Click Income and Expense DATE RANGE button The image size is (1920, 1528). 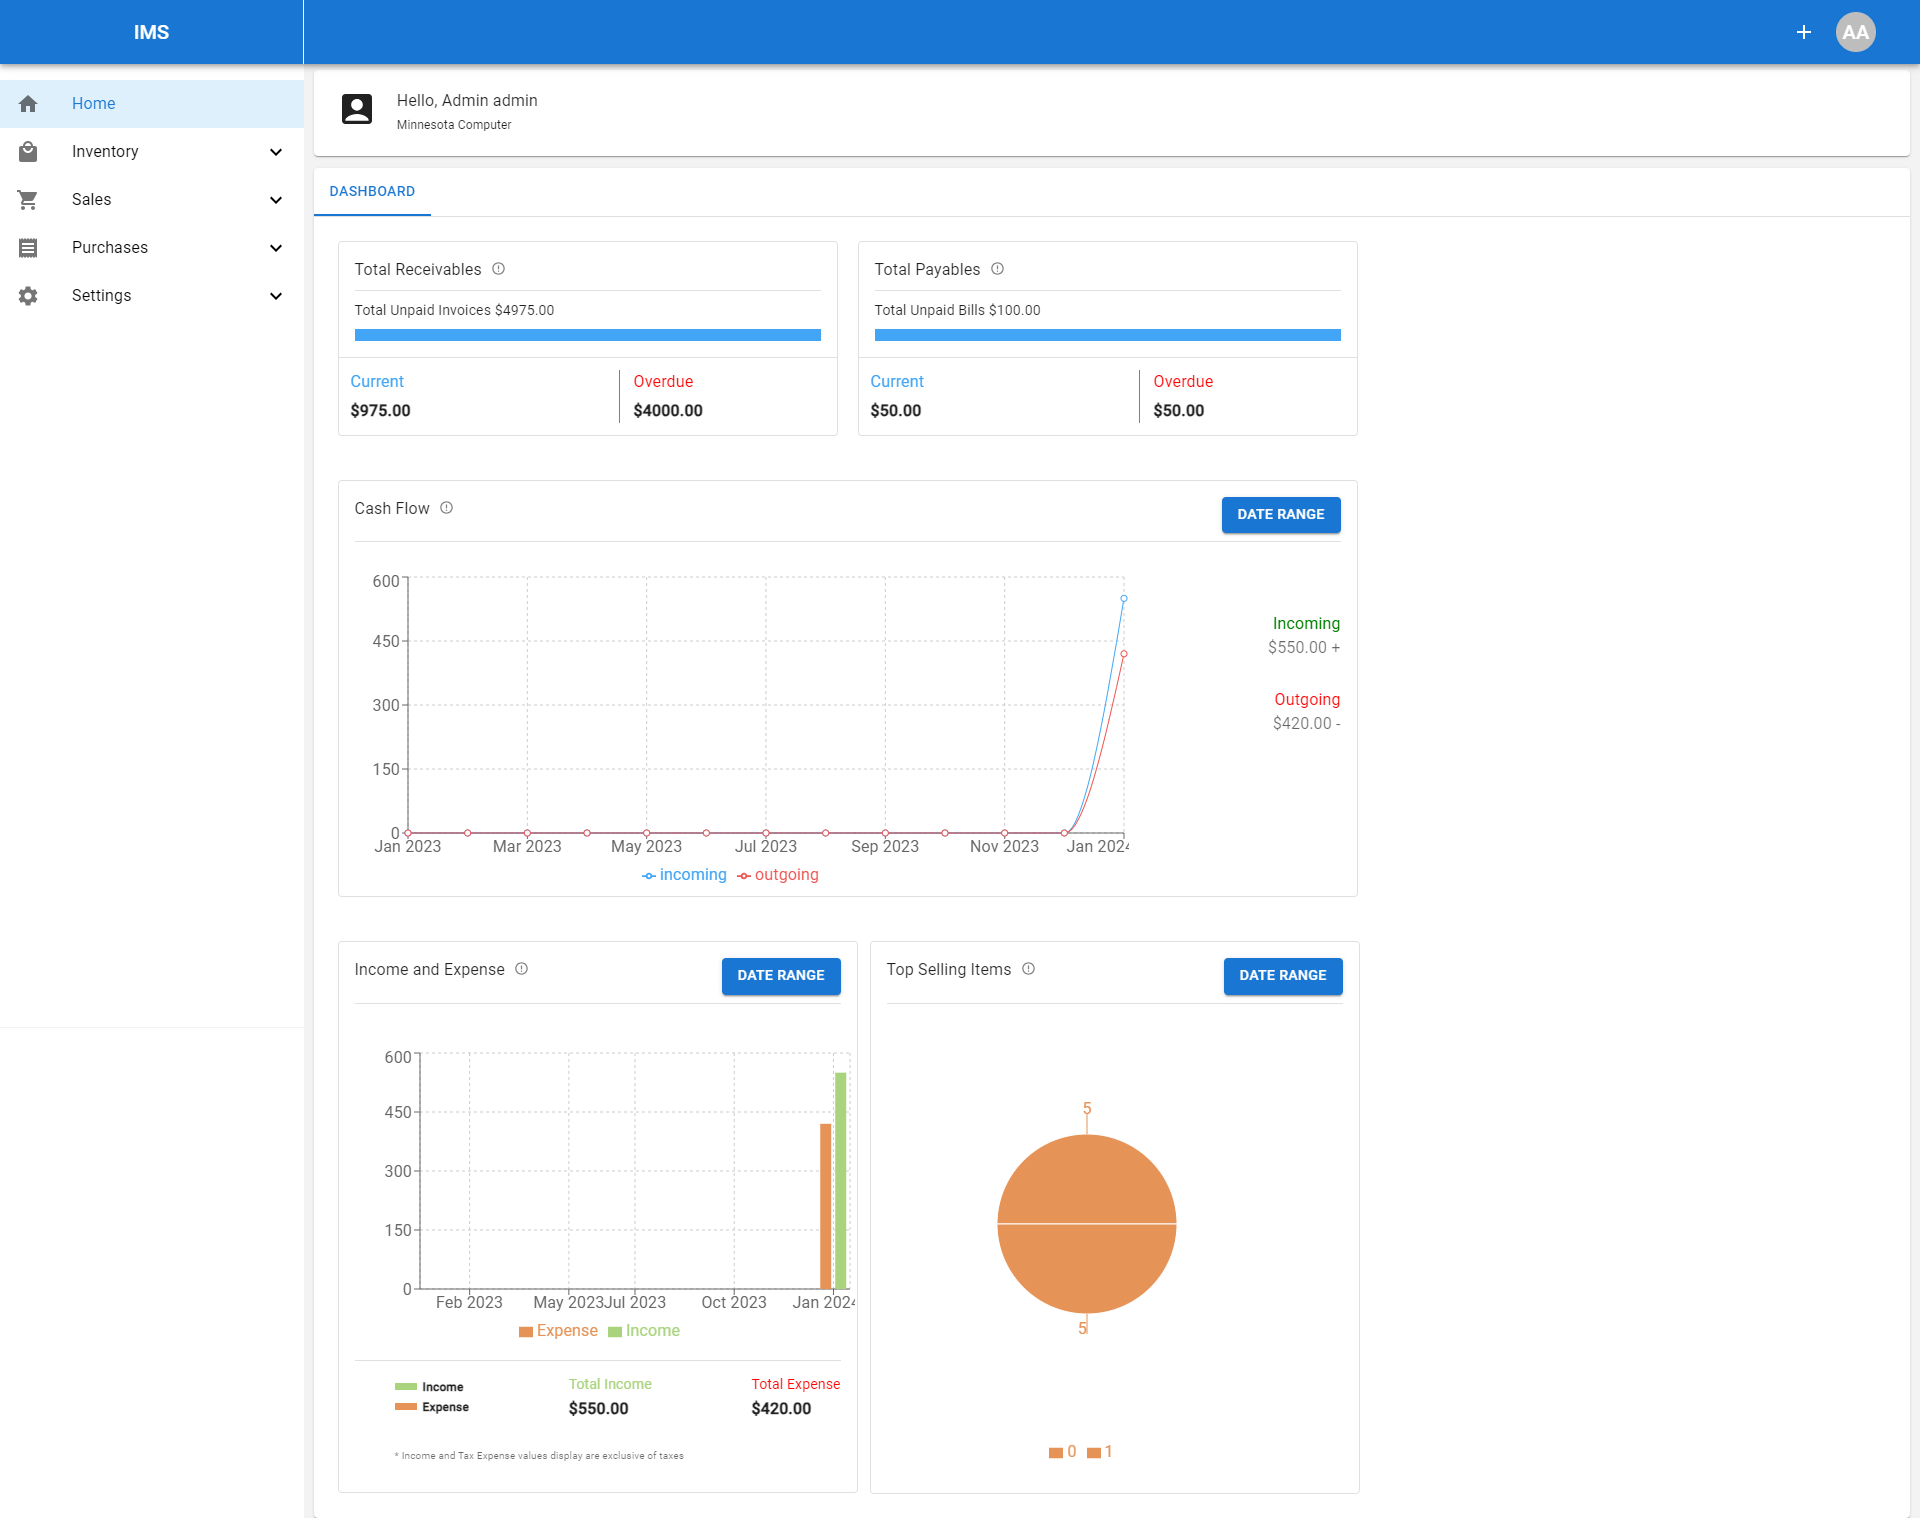pyautogui.click(x=781, y=976)
